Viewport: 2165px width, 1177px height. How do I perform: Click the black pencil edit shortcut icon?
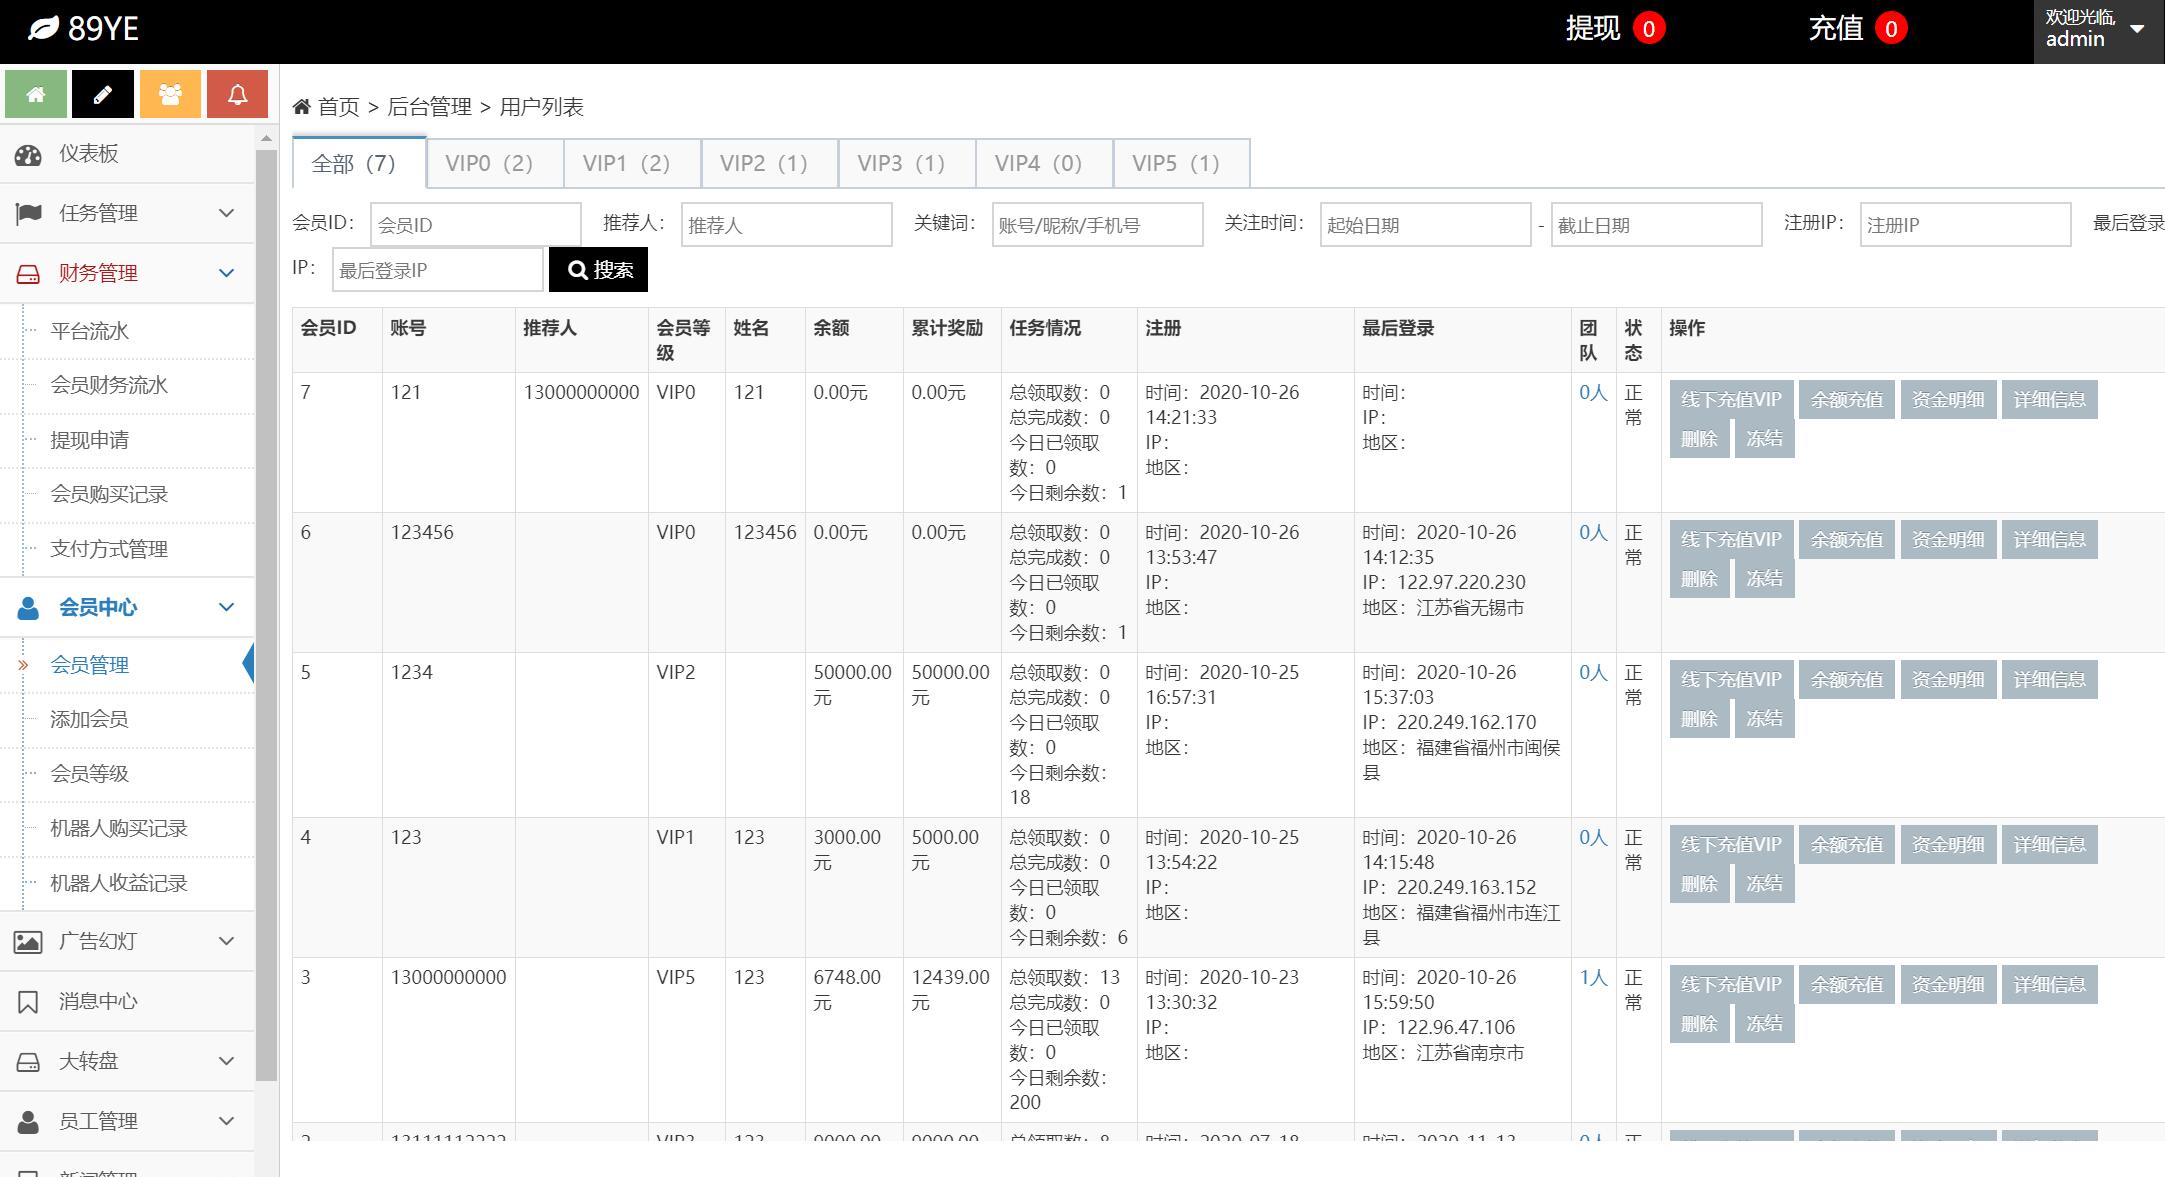(103, 94)
